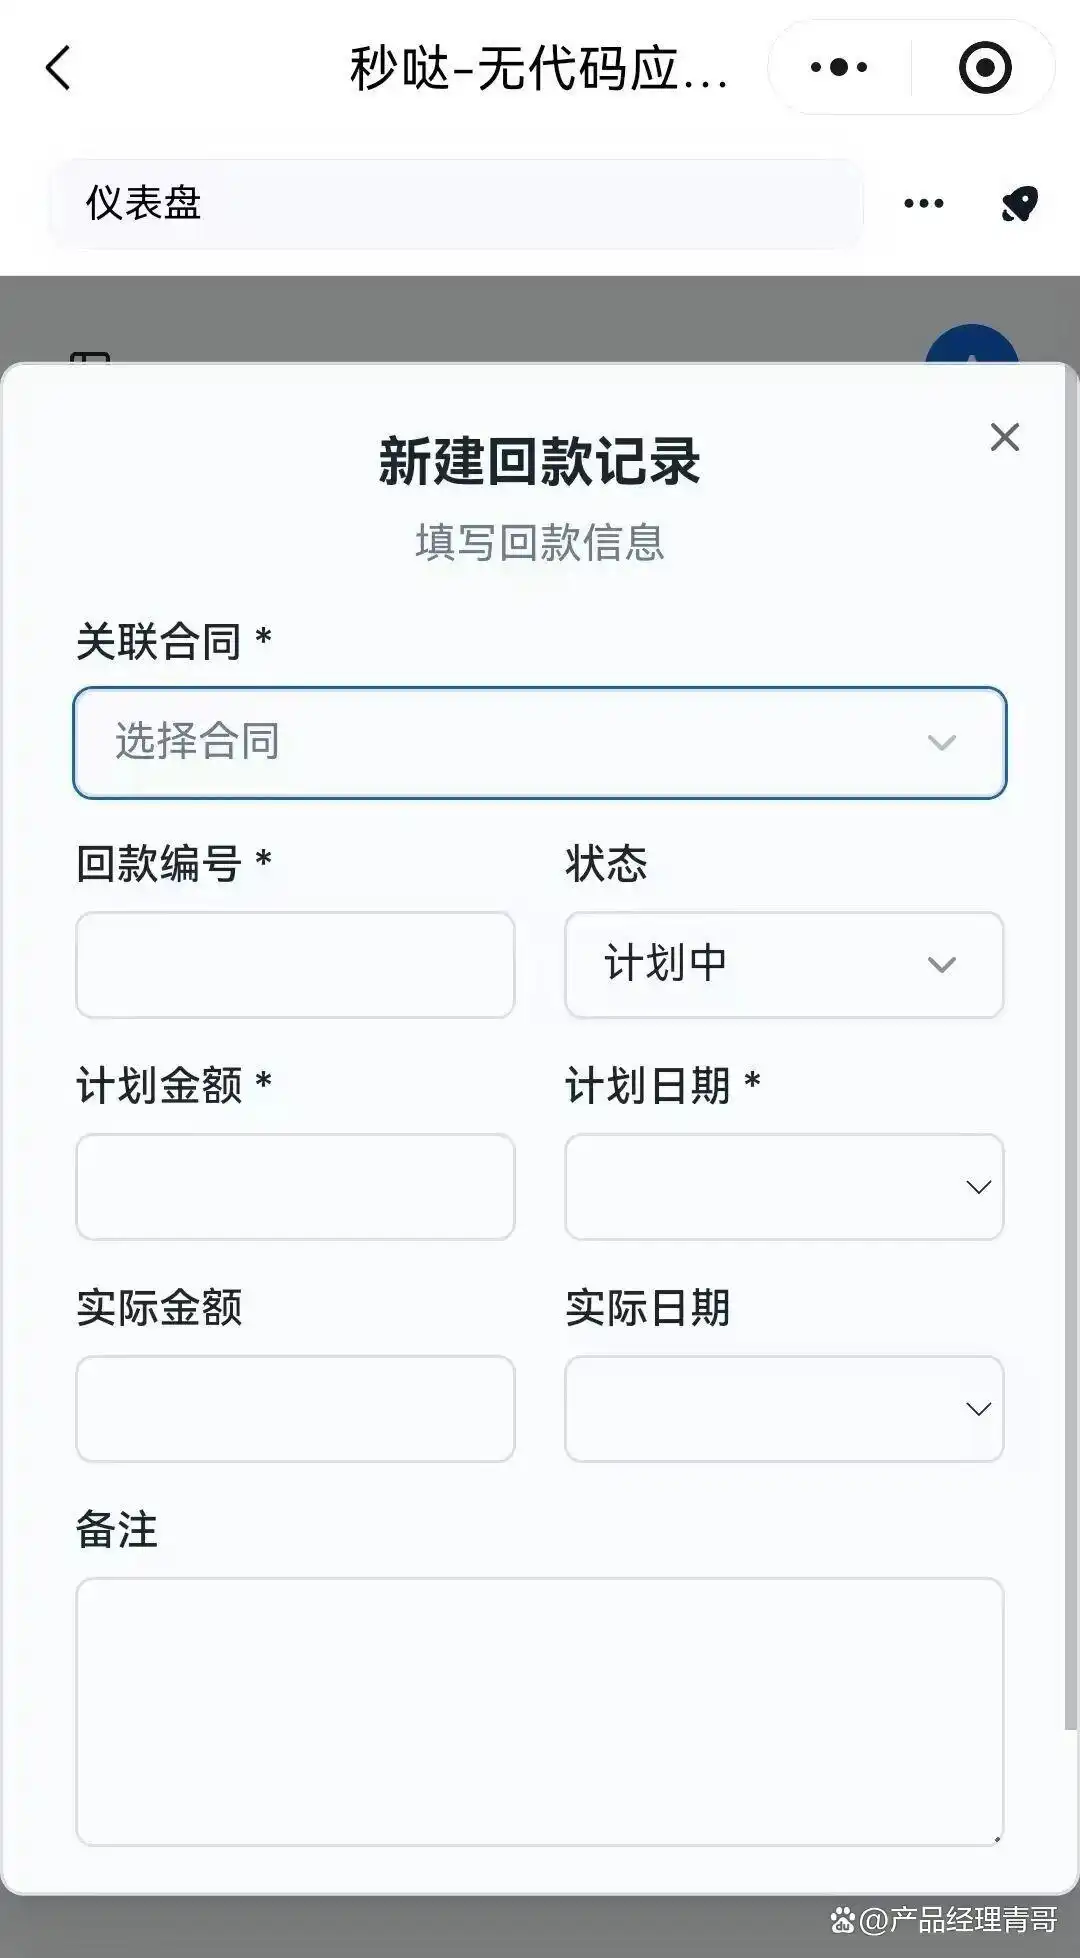Open the mini-program options via the three-dot capsule
This screenshot has height=1958, width=1080.
838,67
